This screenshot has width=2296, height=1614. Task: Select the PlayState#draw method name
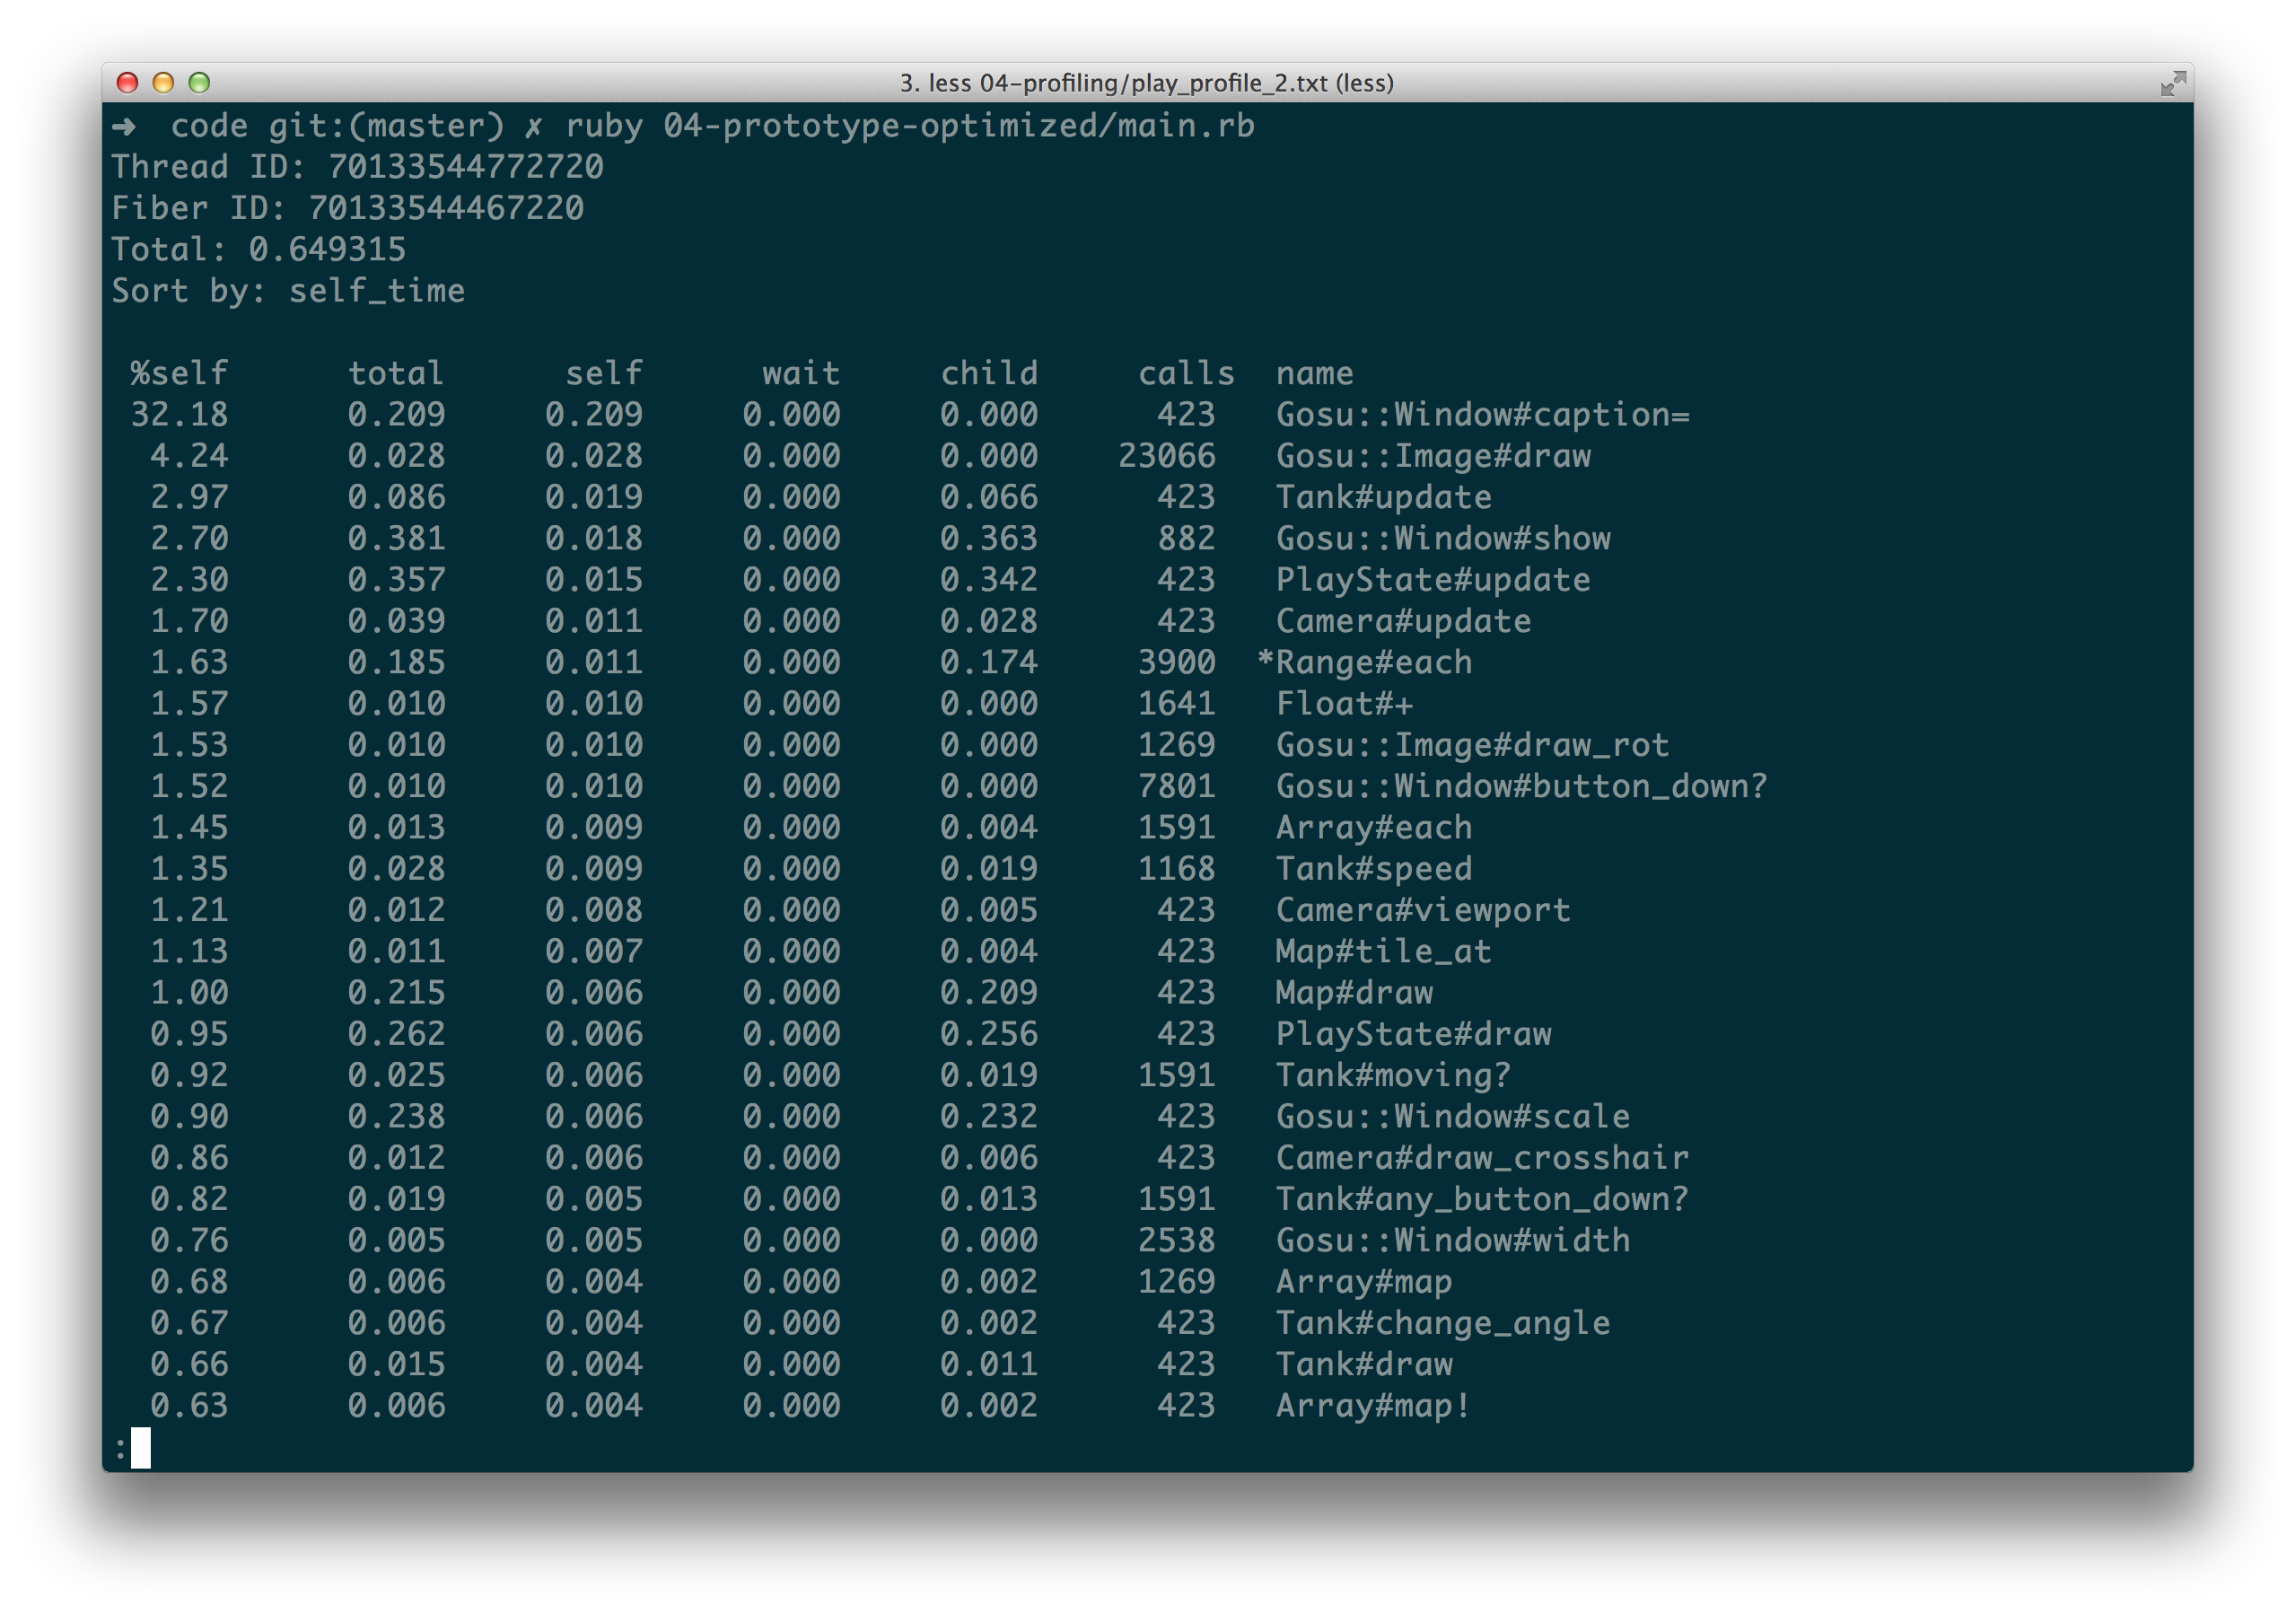point(1415,1034)
